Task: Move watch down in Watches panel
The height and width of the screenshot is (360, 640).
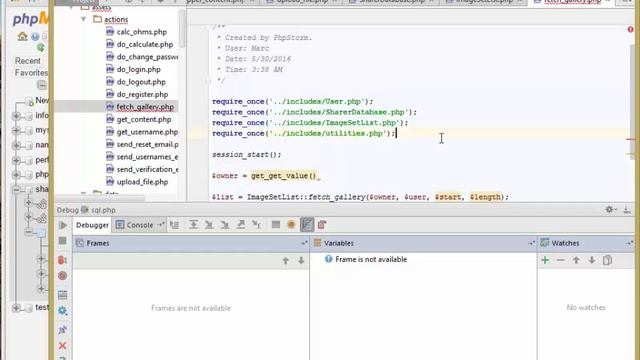Action: [592, 260]
